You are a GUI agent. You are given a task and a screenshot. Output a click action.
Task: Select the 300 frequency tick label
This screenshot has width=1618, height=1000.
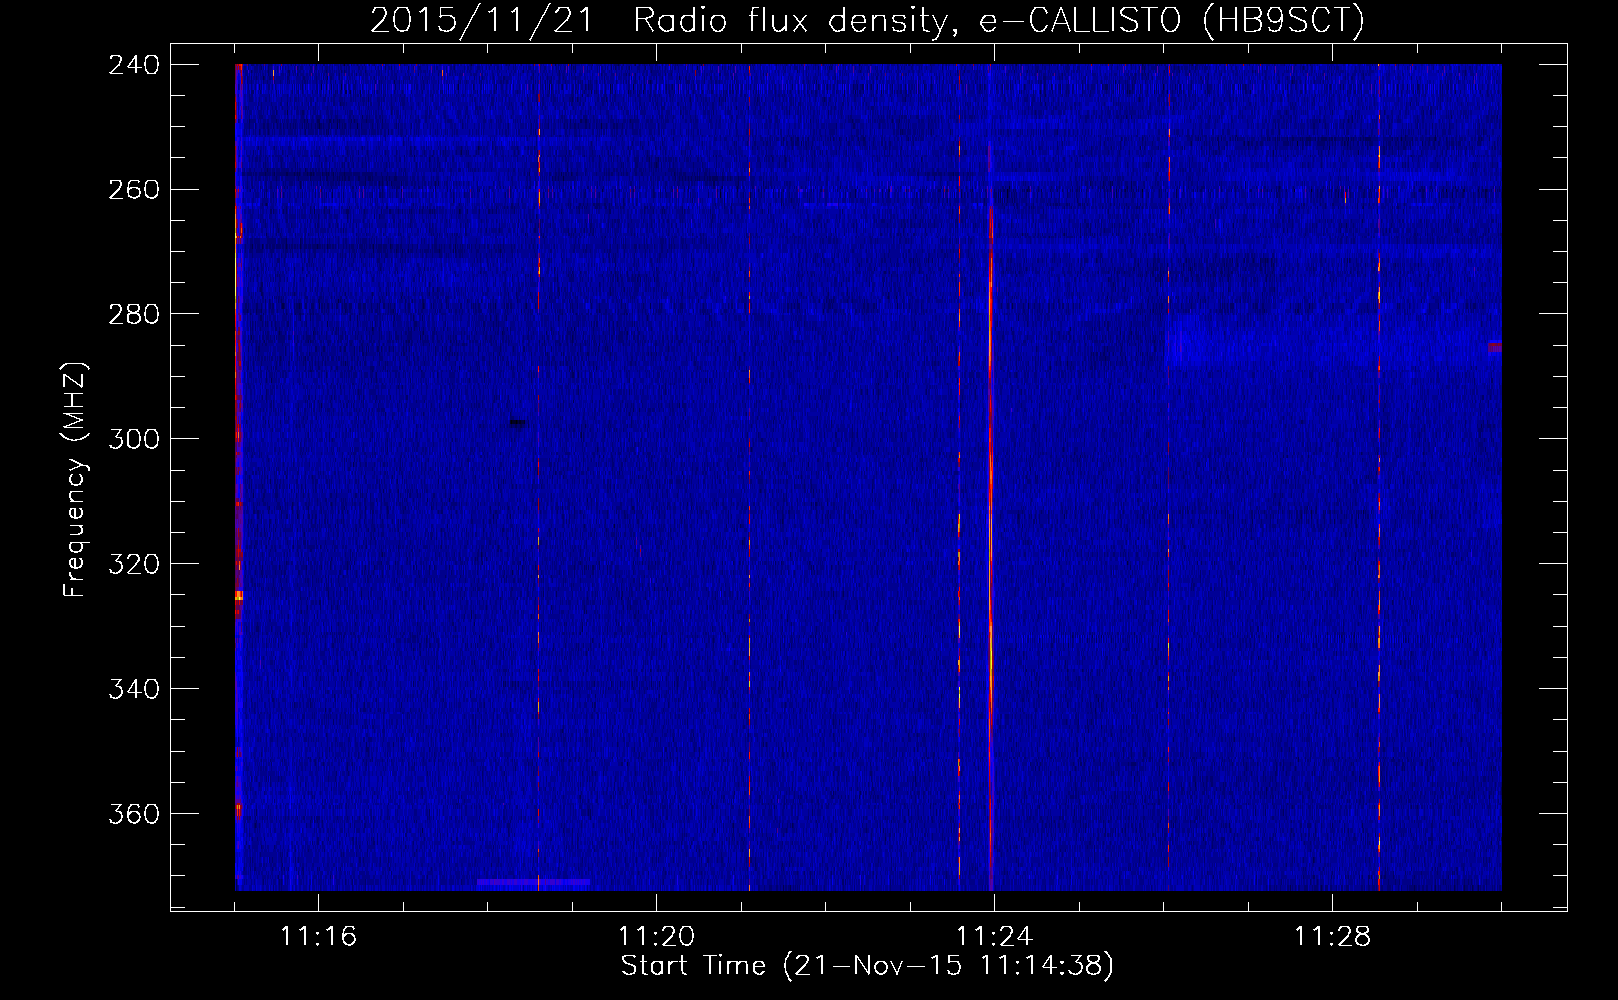pos(134,440)
